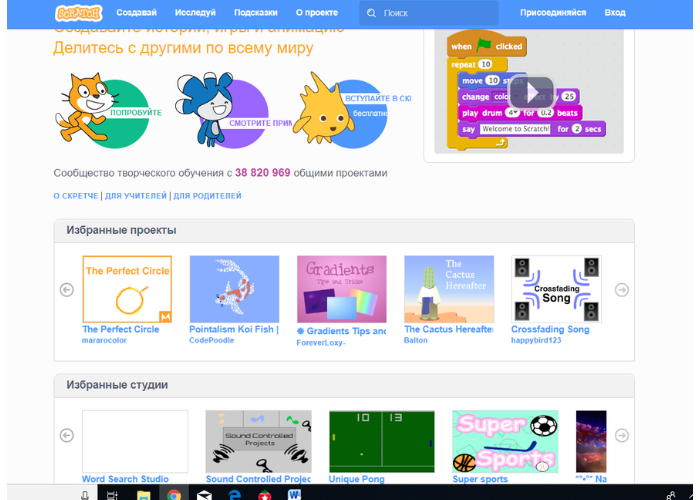Open The Cactus Hereafter thumbnail

point(449,289)
